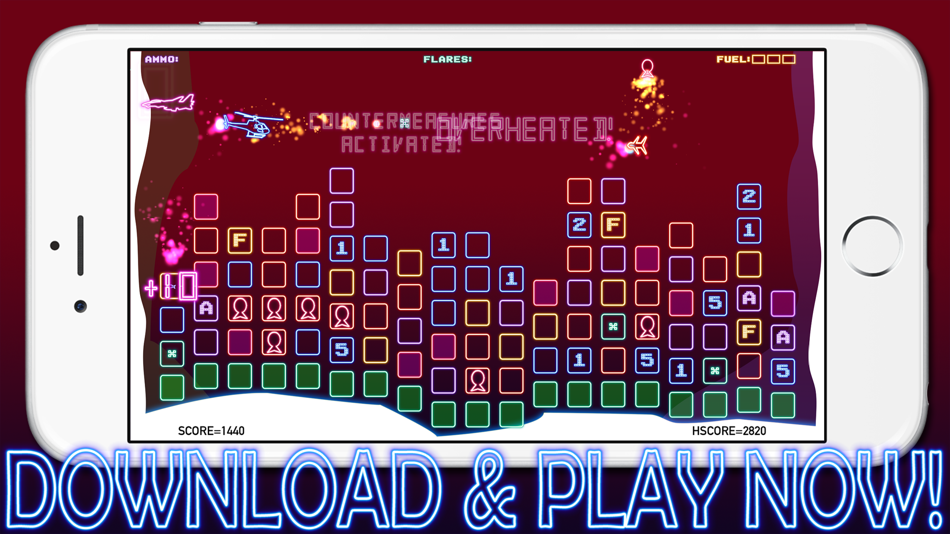Tap the person block right of a star block
Image resolution: width=950 pixels, height=534 pixels.
(x=647, y=327)
